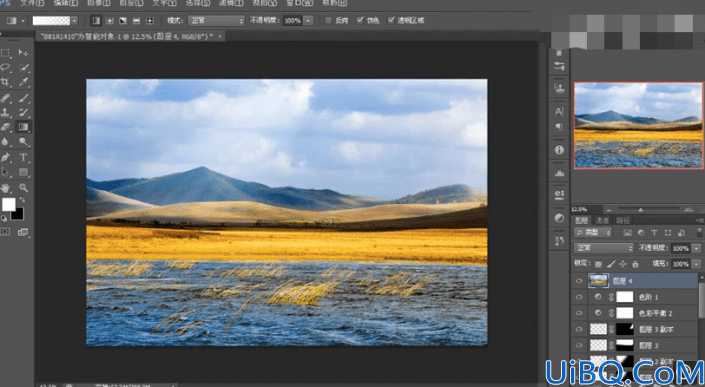Select the Brush tool
This screenshot has width=705, height=387.
tap(23, 98)
